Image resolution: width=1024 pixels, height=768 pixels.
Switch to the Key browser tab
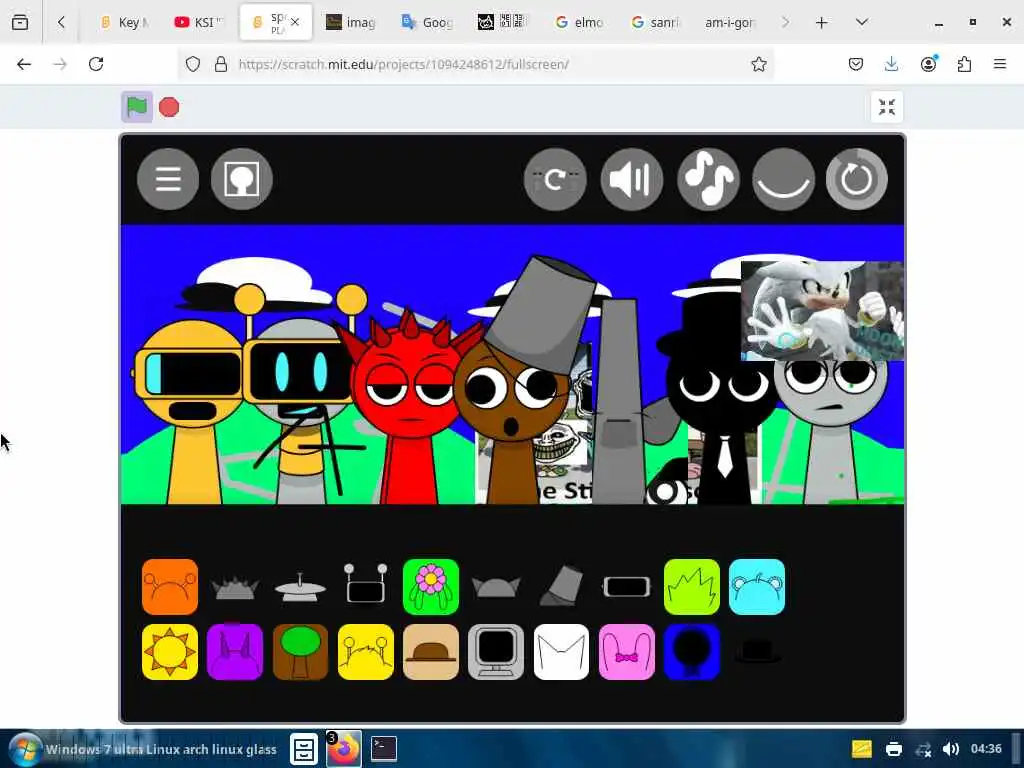tap(124, 22)
